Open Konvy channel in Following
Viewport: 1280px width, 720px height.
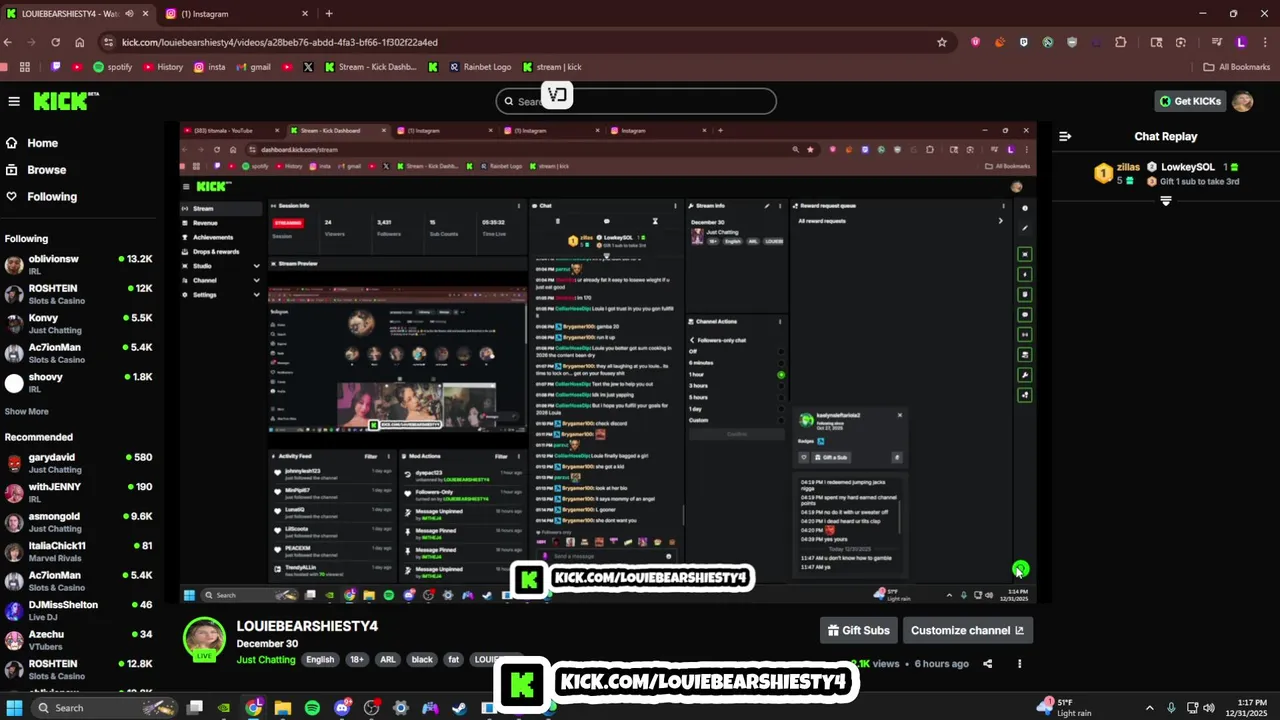[x=78, y=324]
